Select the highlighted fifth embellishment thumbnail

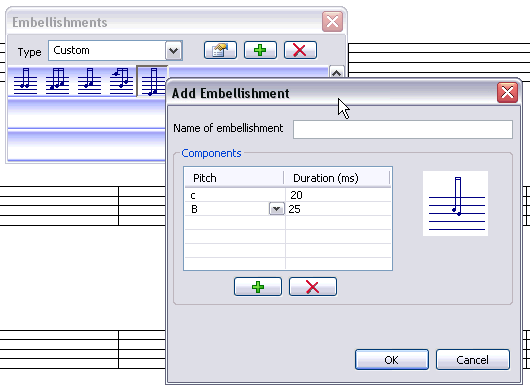tap(151, 81)
